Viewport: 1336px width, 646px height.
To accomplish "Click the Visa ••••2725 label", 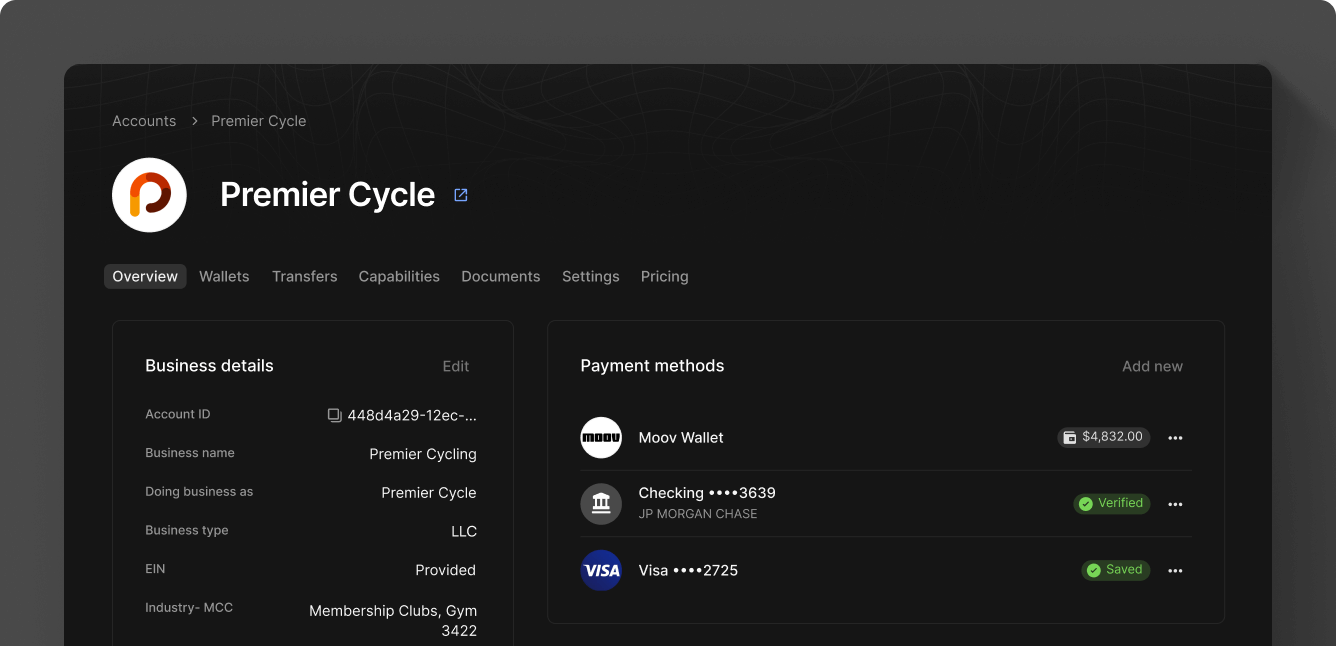I will tap(688, 571).
